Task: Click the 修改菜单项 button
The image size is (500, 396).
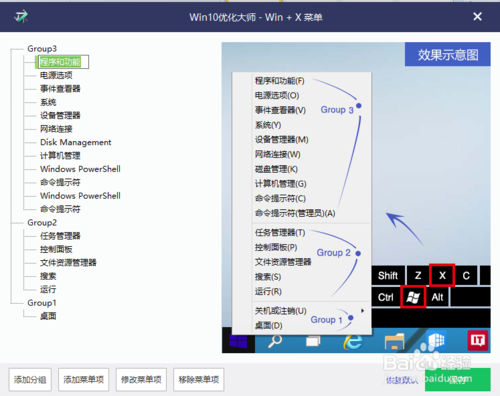Action: pos(141,379)
